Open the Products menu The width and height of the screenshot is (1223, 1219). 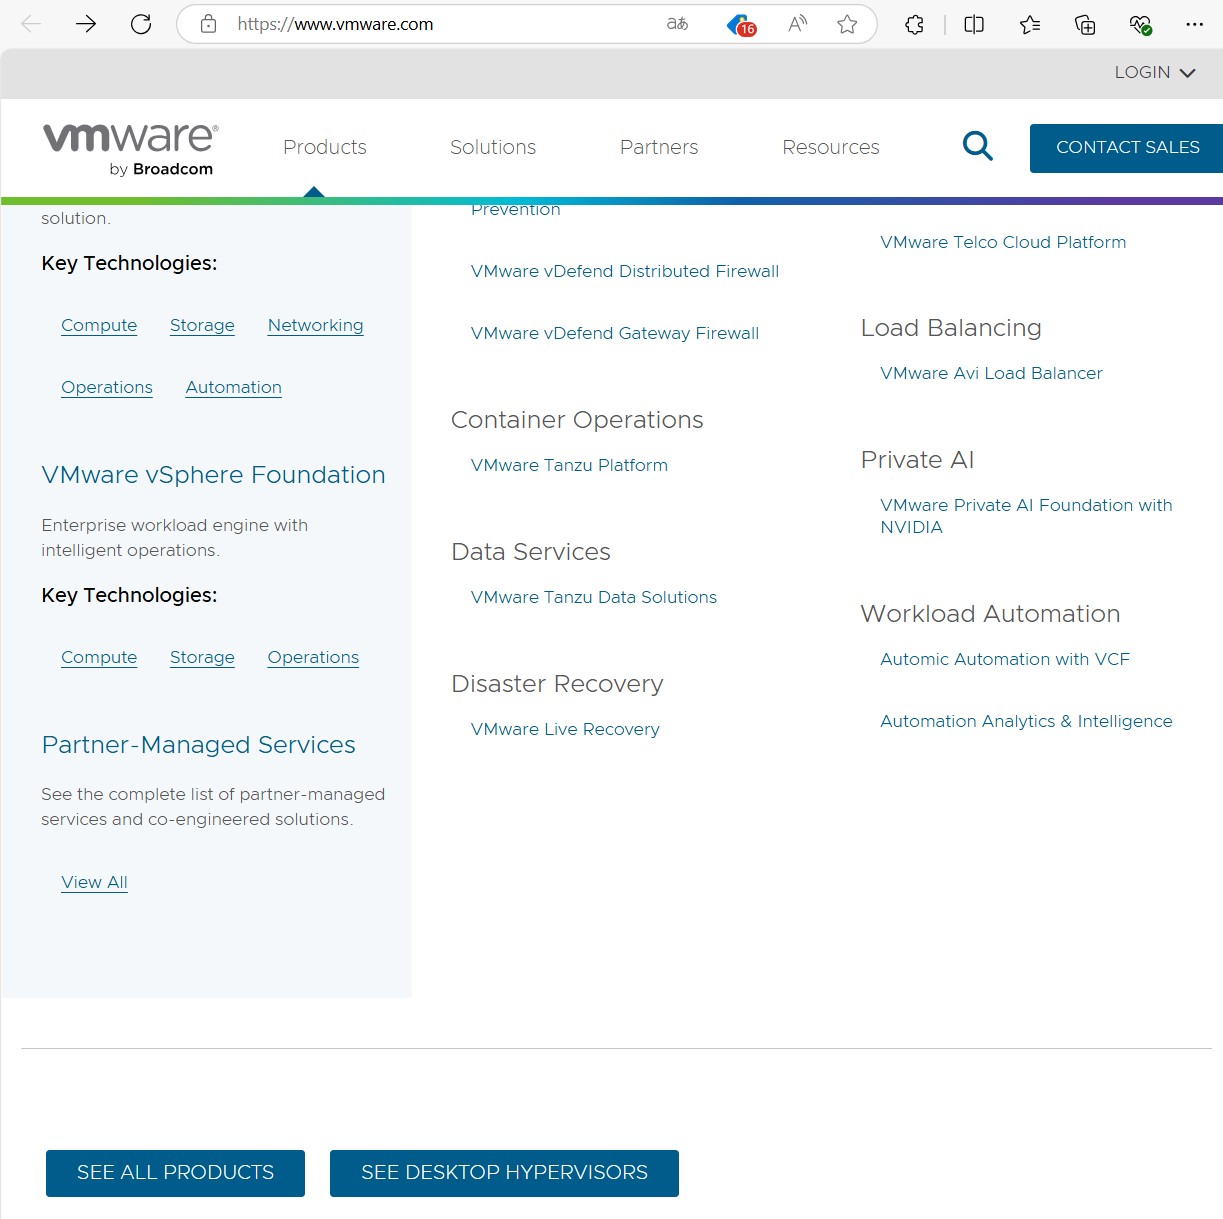point(325,147)
